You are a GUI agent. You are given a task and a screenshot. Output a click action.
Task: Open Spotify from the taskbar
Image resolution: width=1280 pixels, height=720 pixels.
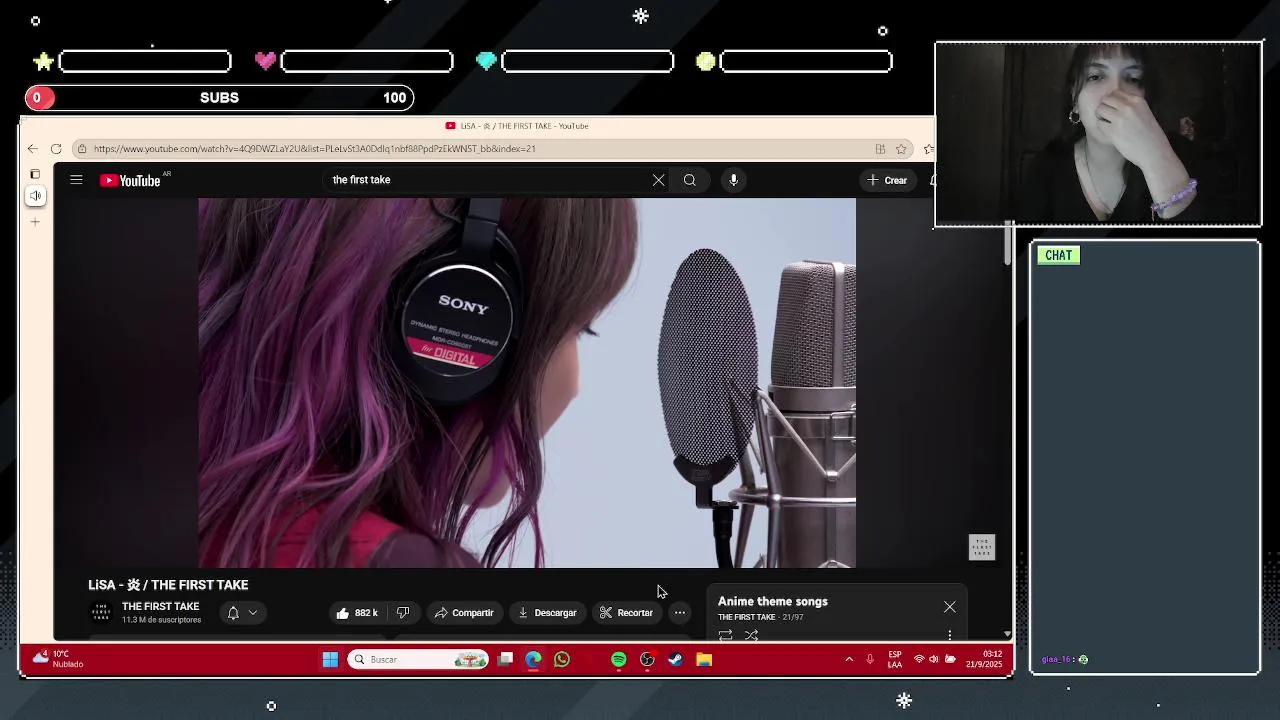(x=619, y=660)
